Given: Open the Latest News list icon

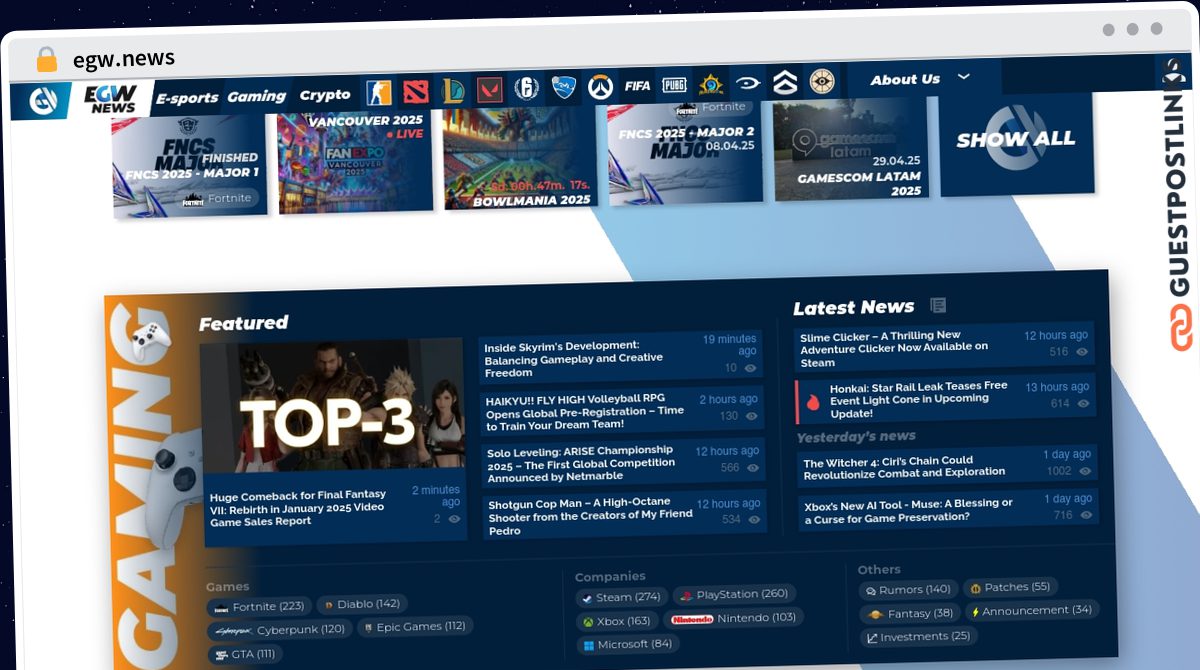Looking at the screenshot, I should coord(937,305).
